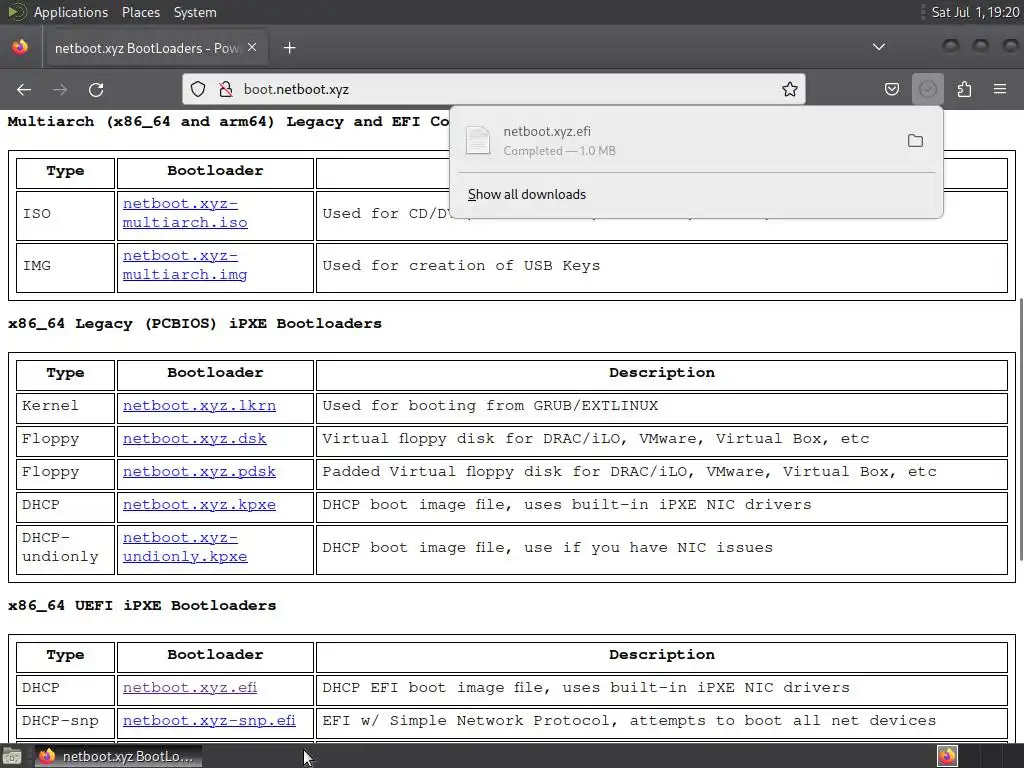
Task: Click 'Used for booting from GRUB/EXTLINUX' cell
Action: point(662,406)
